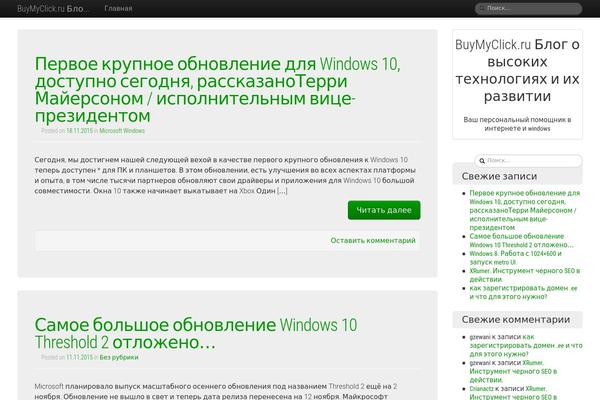Open post title Первое крупное обновление для Windows 10

[x=217, y=90]
